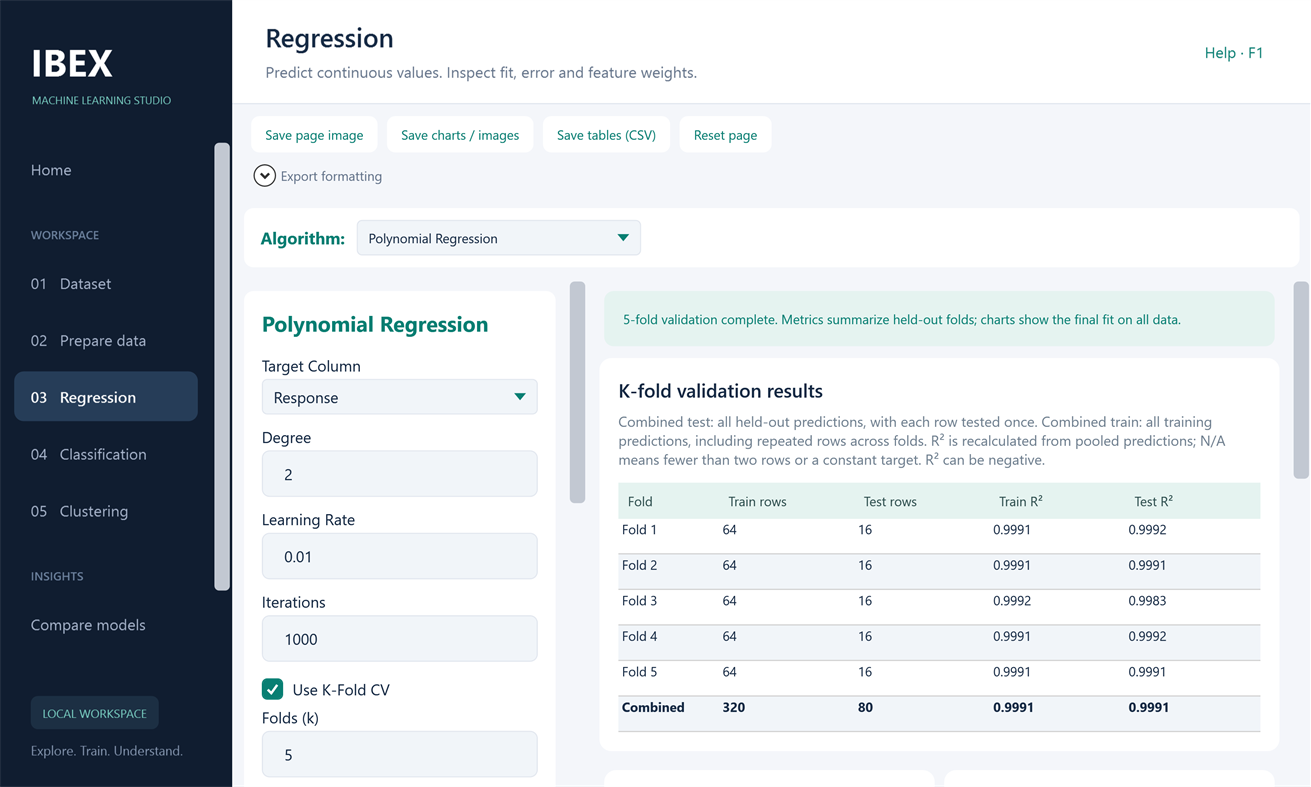Click the sidebar navigation scrollbar
1311x787 pixels.
coord(222,366)
